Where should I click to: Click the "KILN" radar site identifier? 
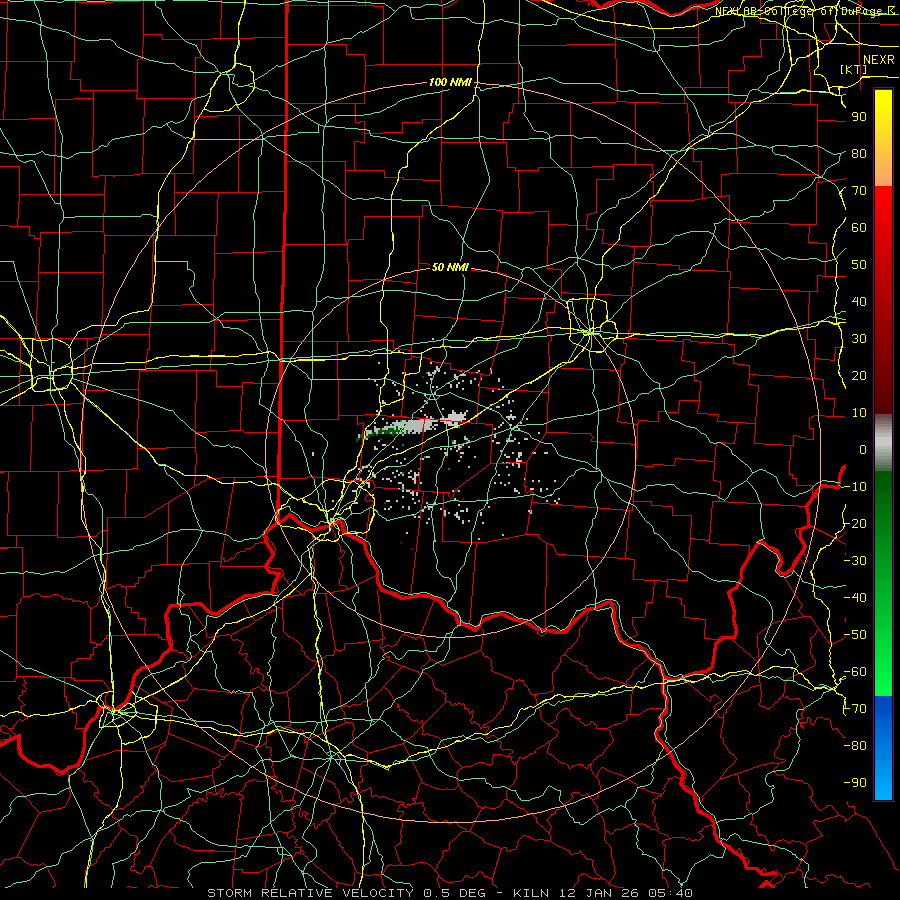(530, 893)
